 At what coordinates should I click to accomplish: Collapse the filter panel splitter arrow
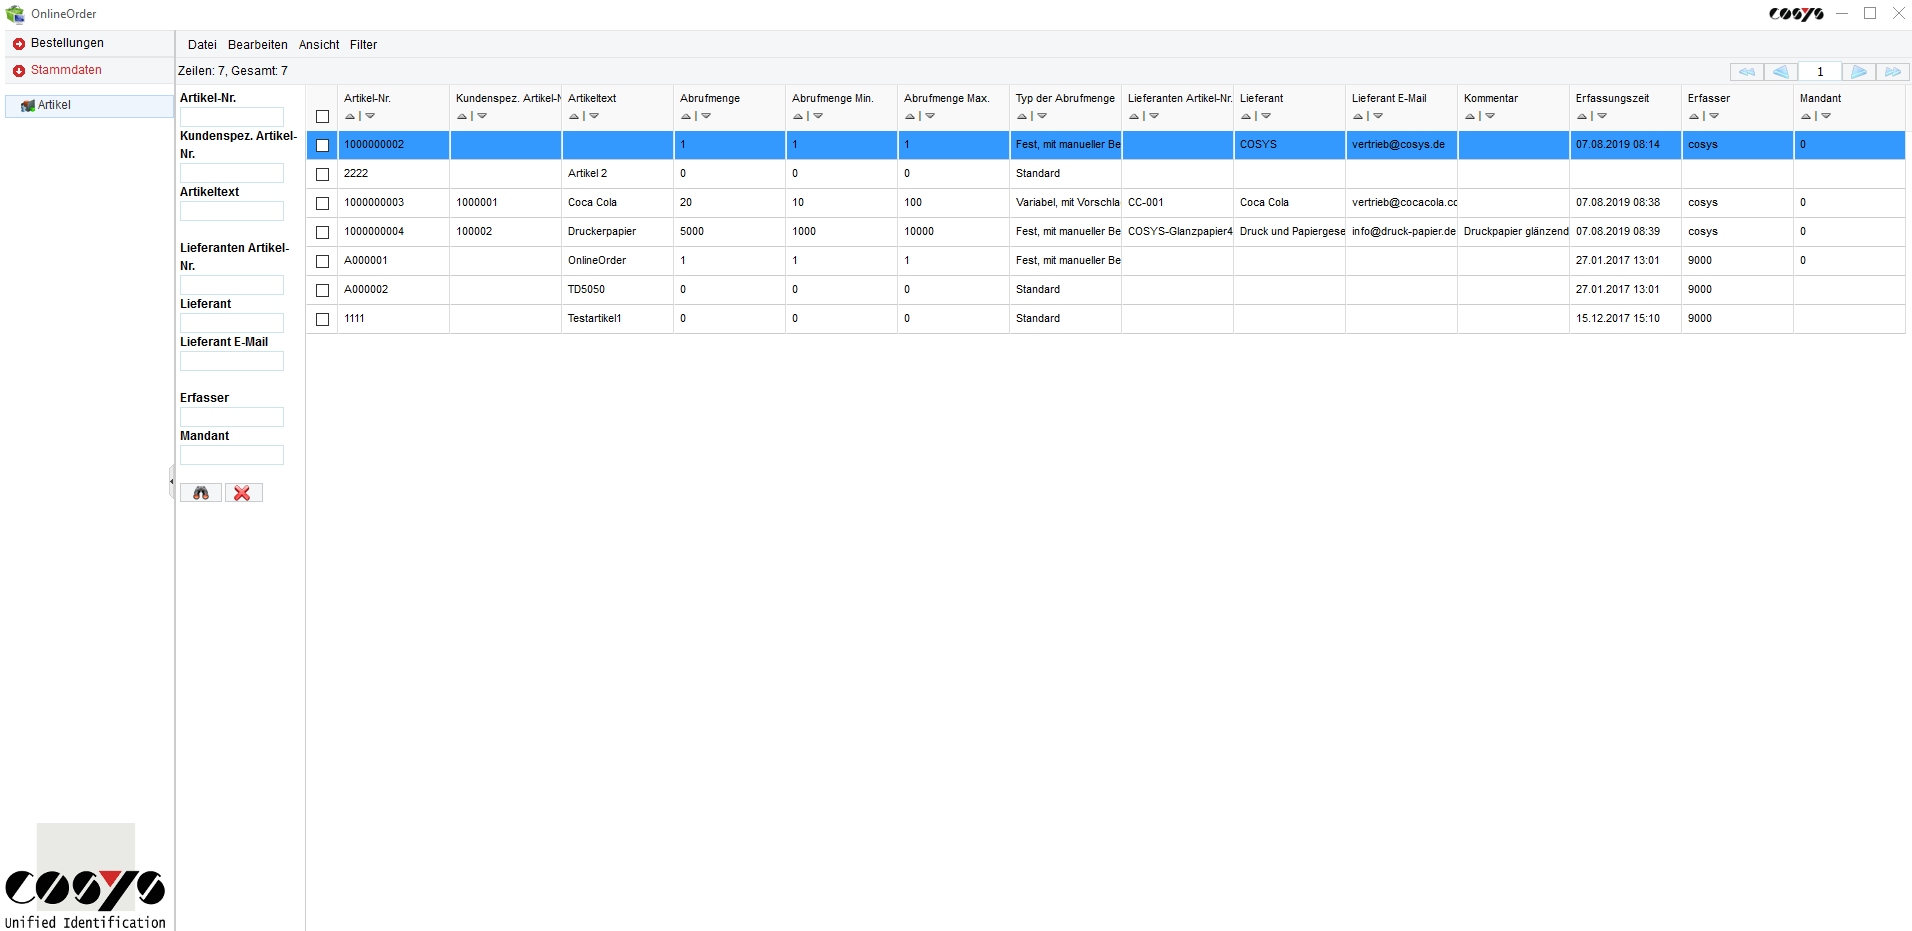coord(171,481)
